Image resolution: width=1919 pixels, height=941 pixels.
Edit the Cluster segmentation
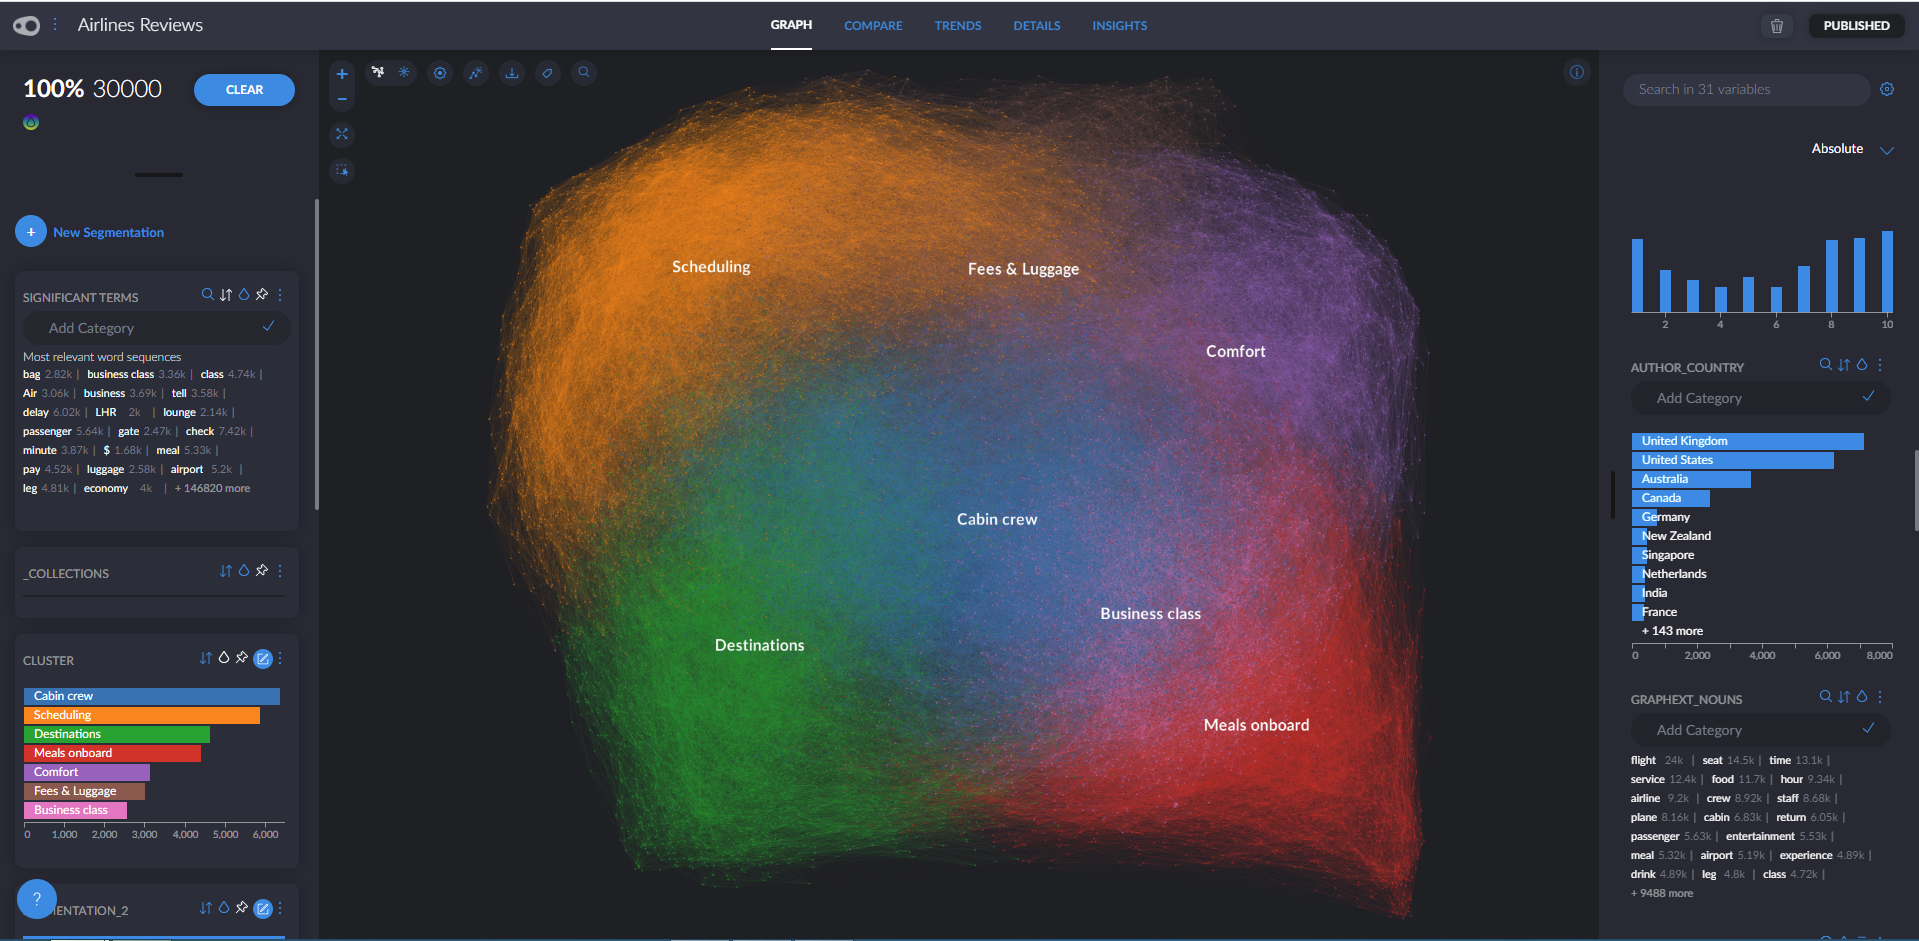(263, 658)
